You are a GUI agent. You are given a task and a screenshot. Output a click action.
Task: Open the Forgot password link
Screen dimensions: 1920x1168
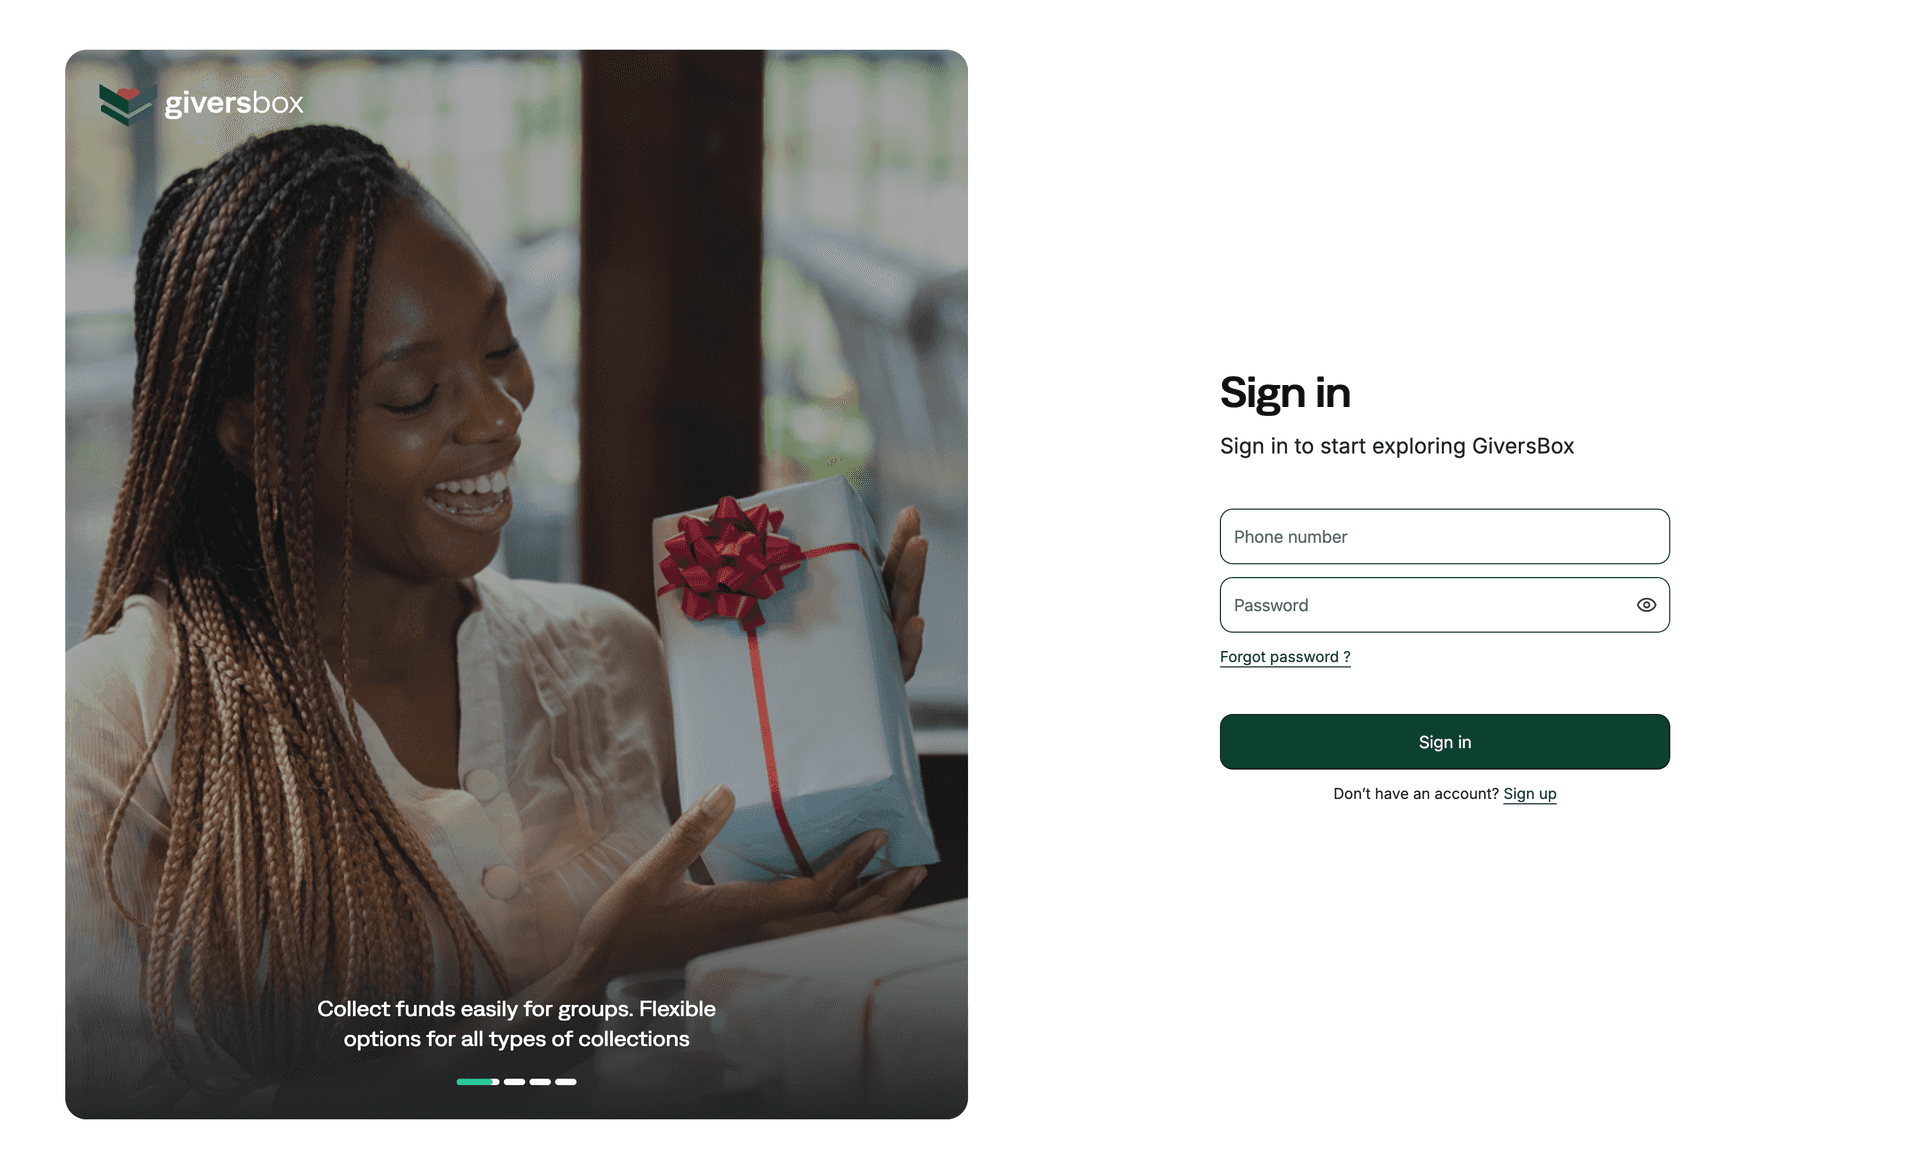1285,657
